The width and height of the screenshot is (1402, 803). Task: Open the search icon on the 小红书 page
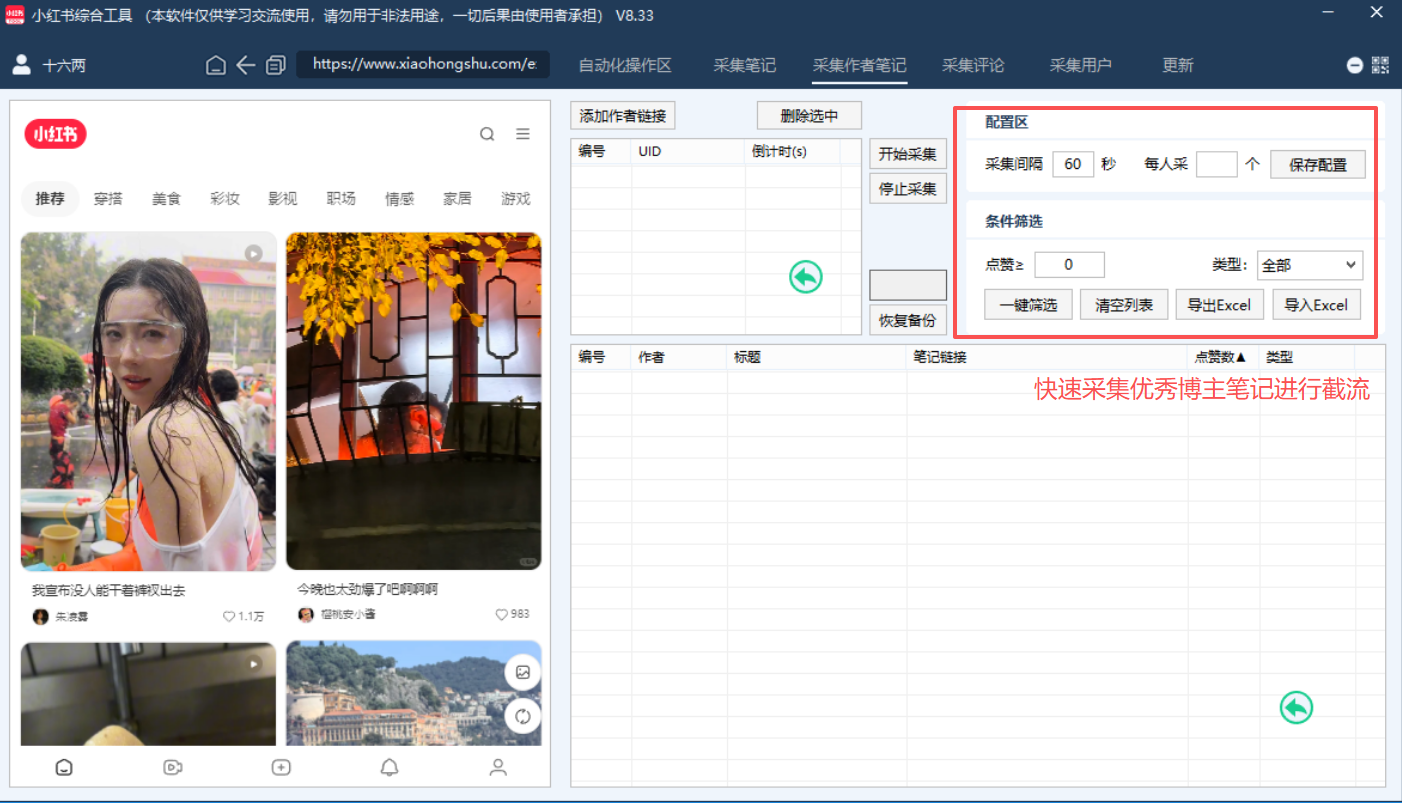[x=487, y=134]
